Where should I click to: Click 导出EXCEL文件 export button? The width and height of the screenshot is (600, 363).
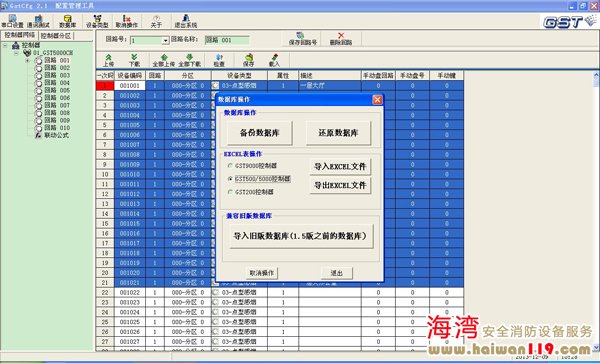340,185
